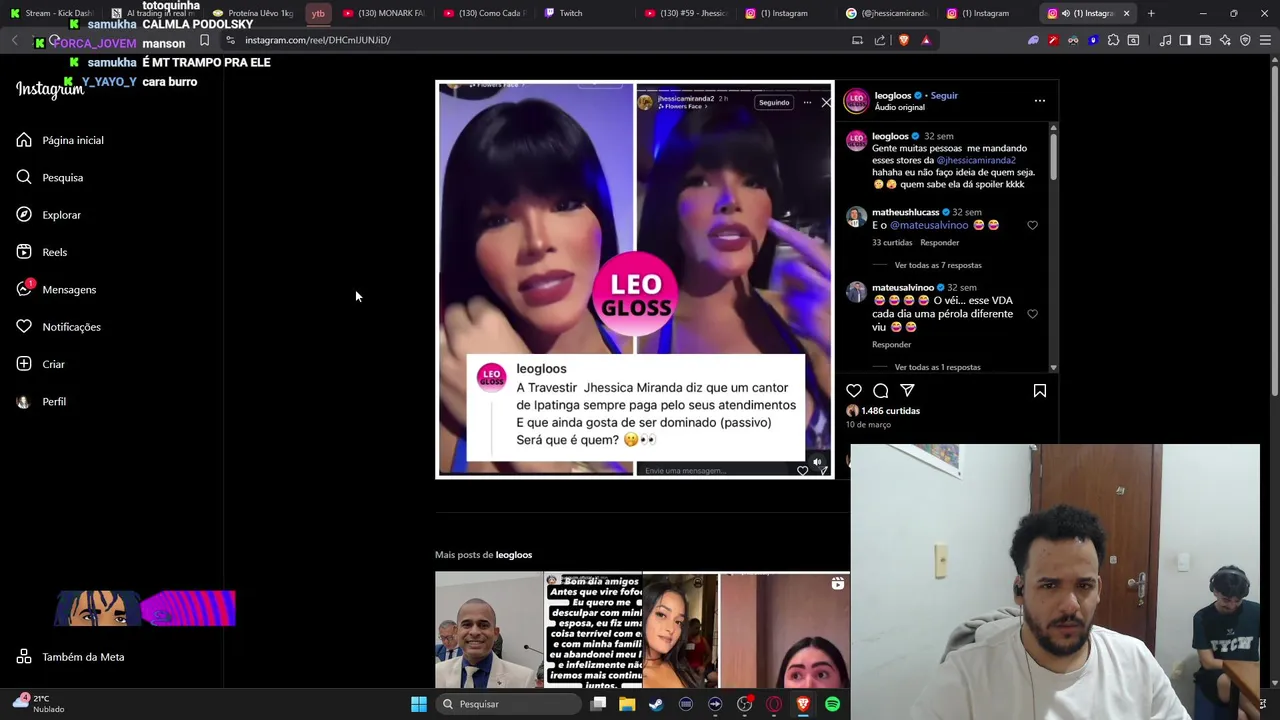Open extensions puzzle icon
Image resolution: width=1280 pixels, height=720 pixels.
tap(1113, 40)
